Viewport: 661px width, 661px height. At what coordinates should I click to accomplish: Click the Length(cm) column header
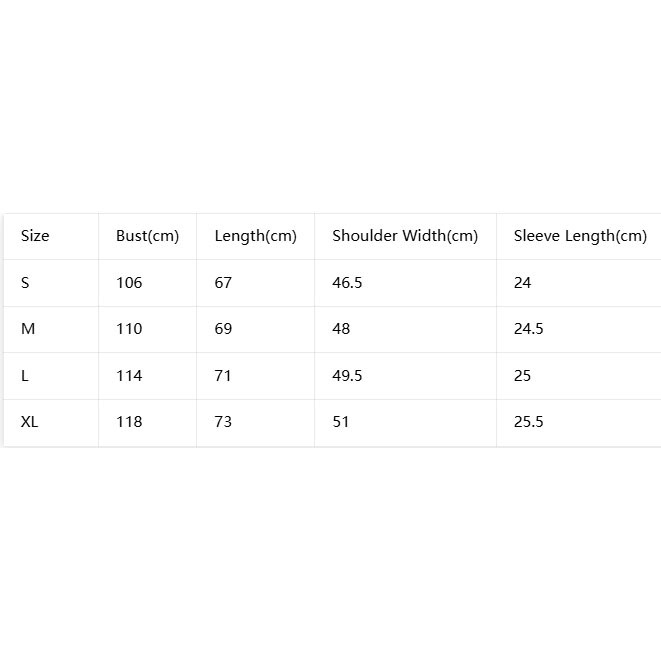[256, 236]
